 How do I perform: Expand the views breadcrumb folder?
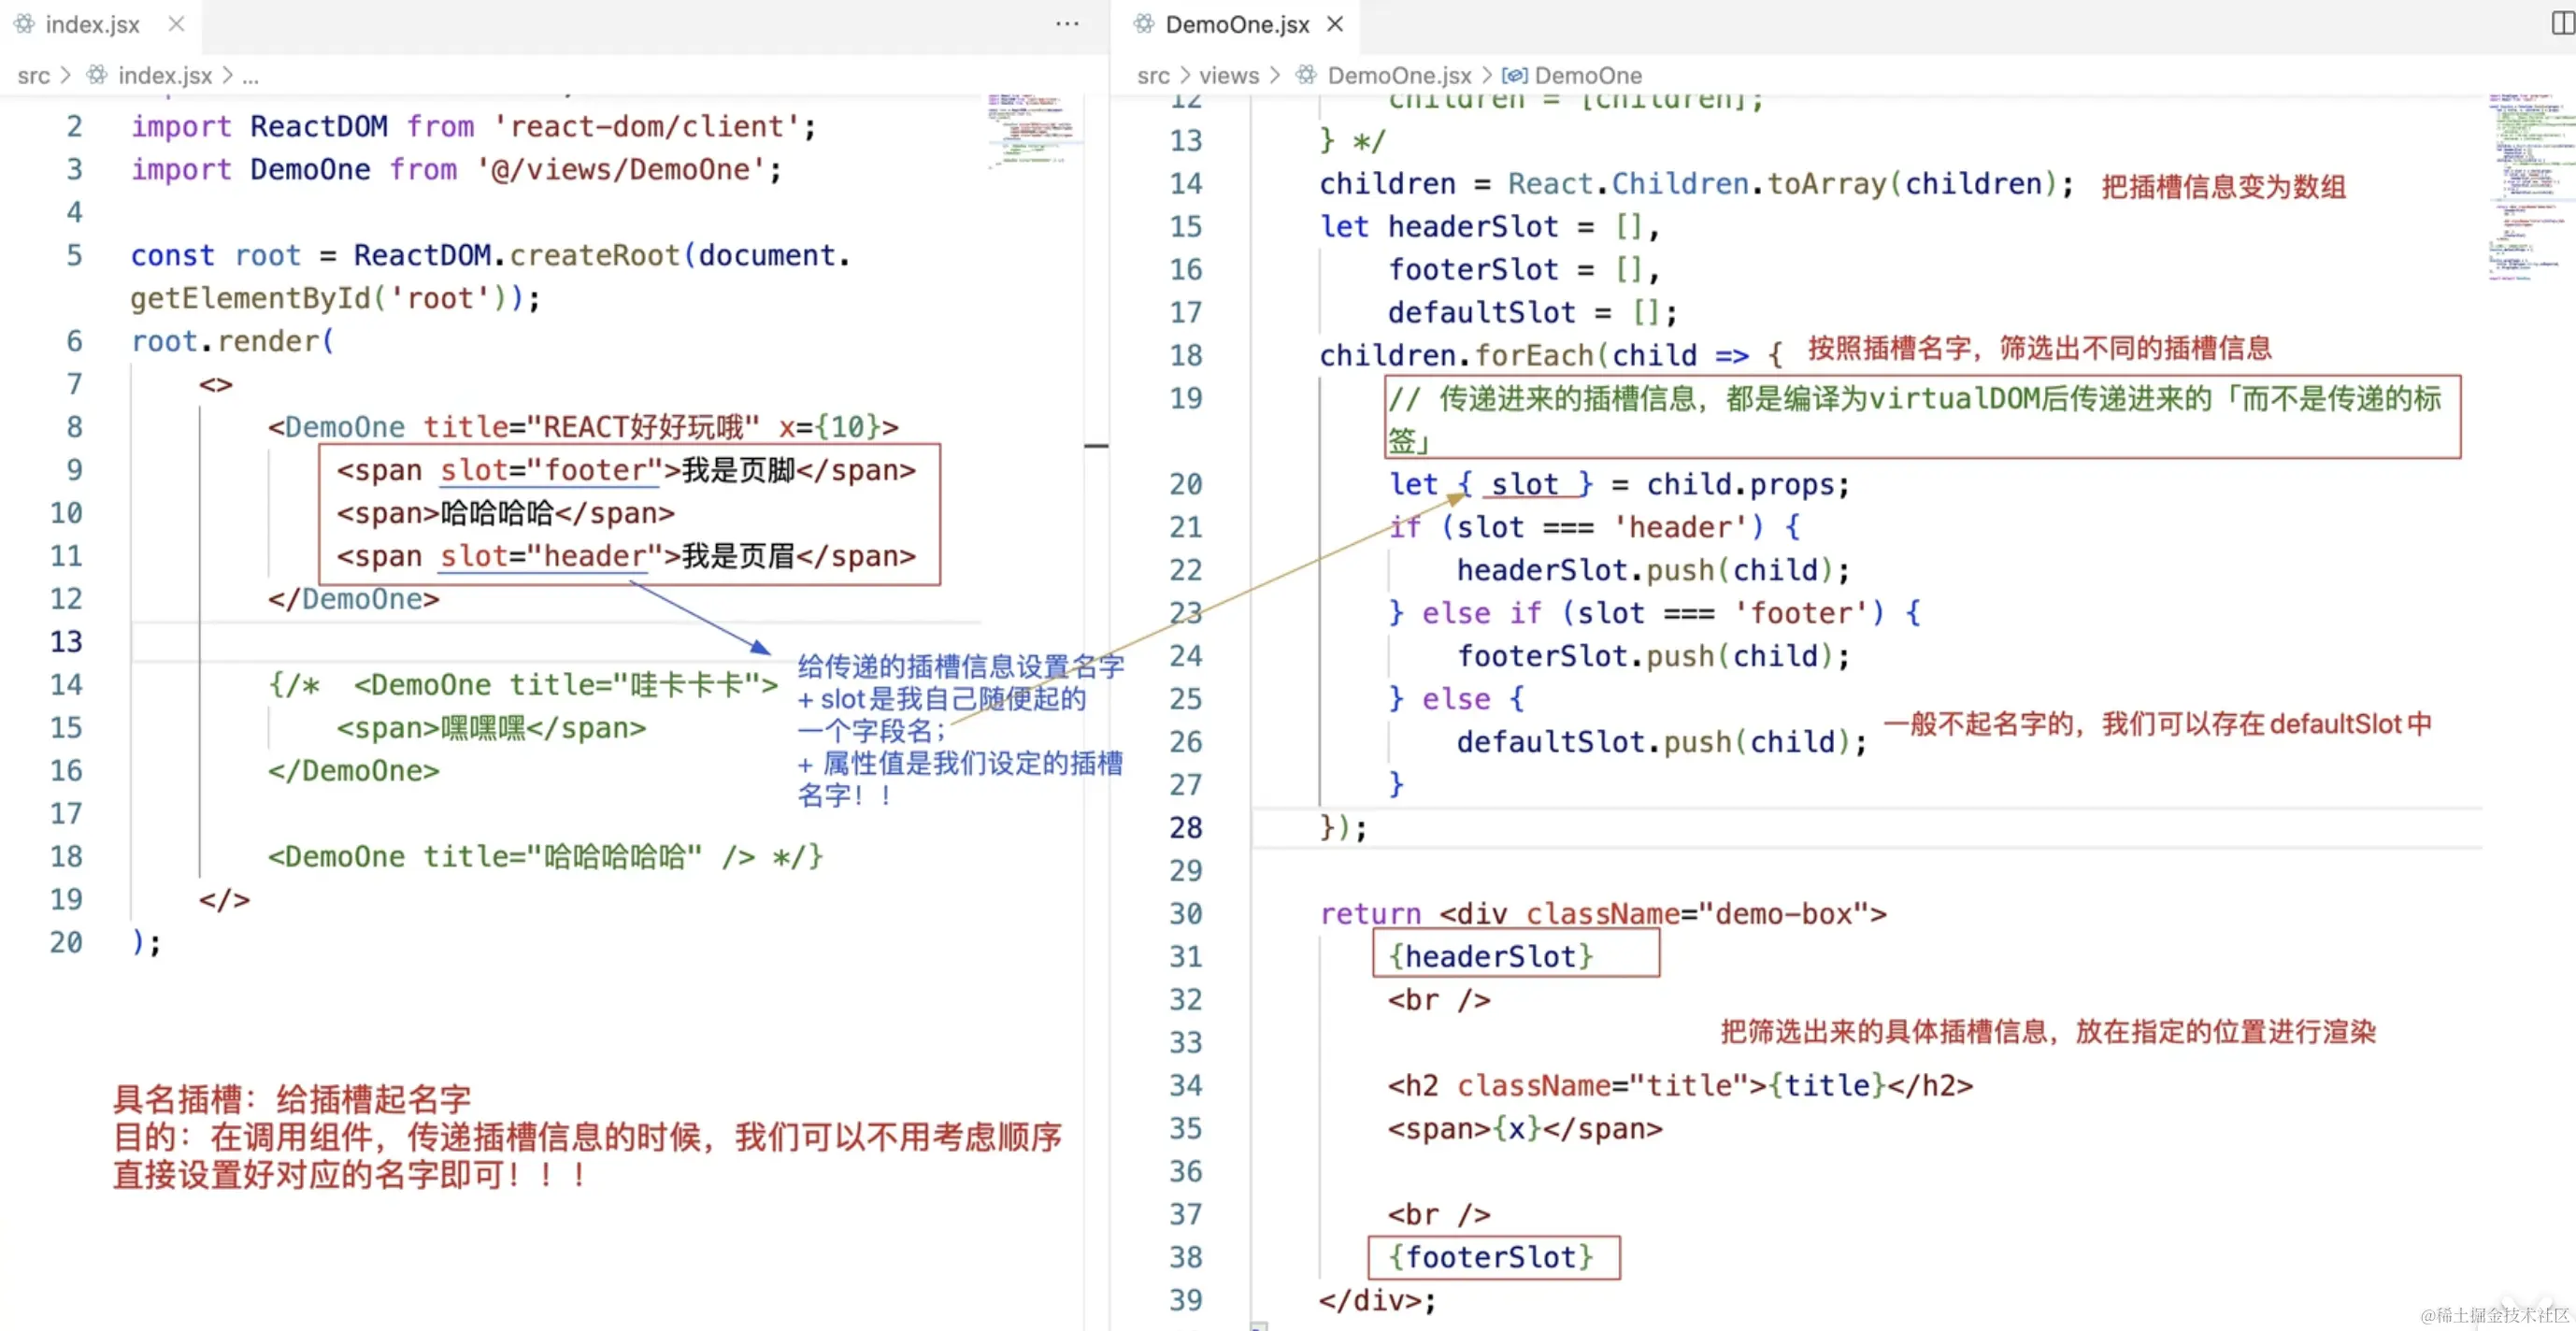pos(1229,75)
